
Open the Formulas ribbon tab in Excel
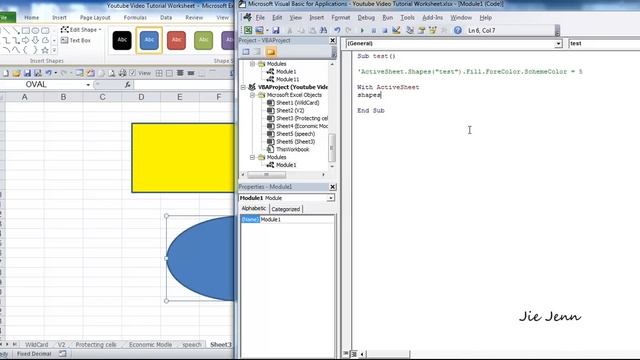[x=135, y=18]
